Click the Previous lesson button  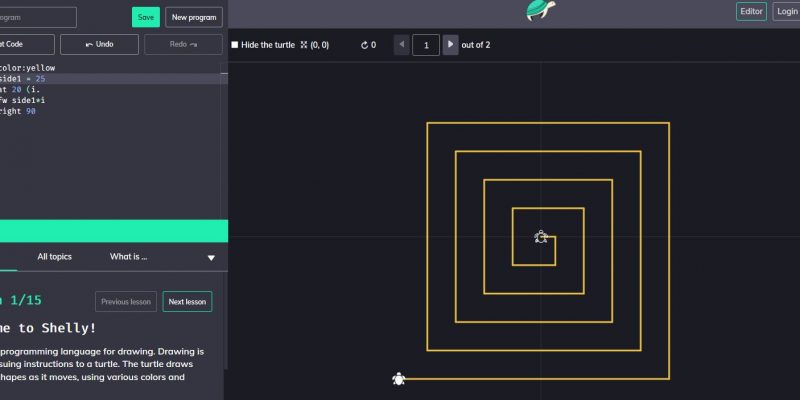pos(126,302)
